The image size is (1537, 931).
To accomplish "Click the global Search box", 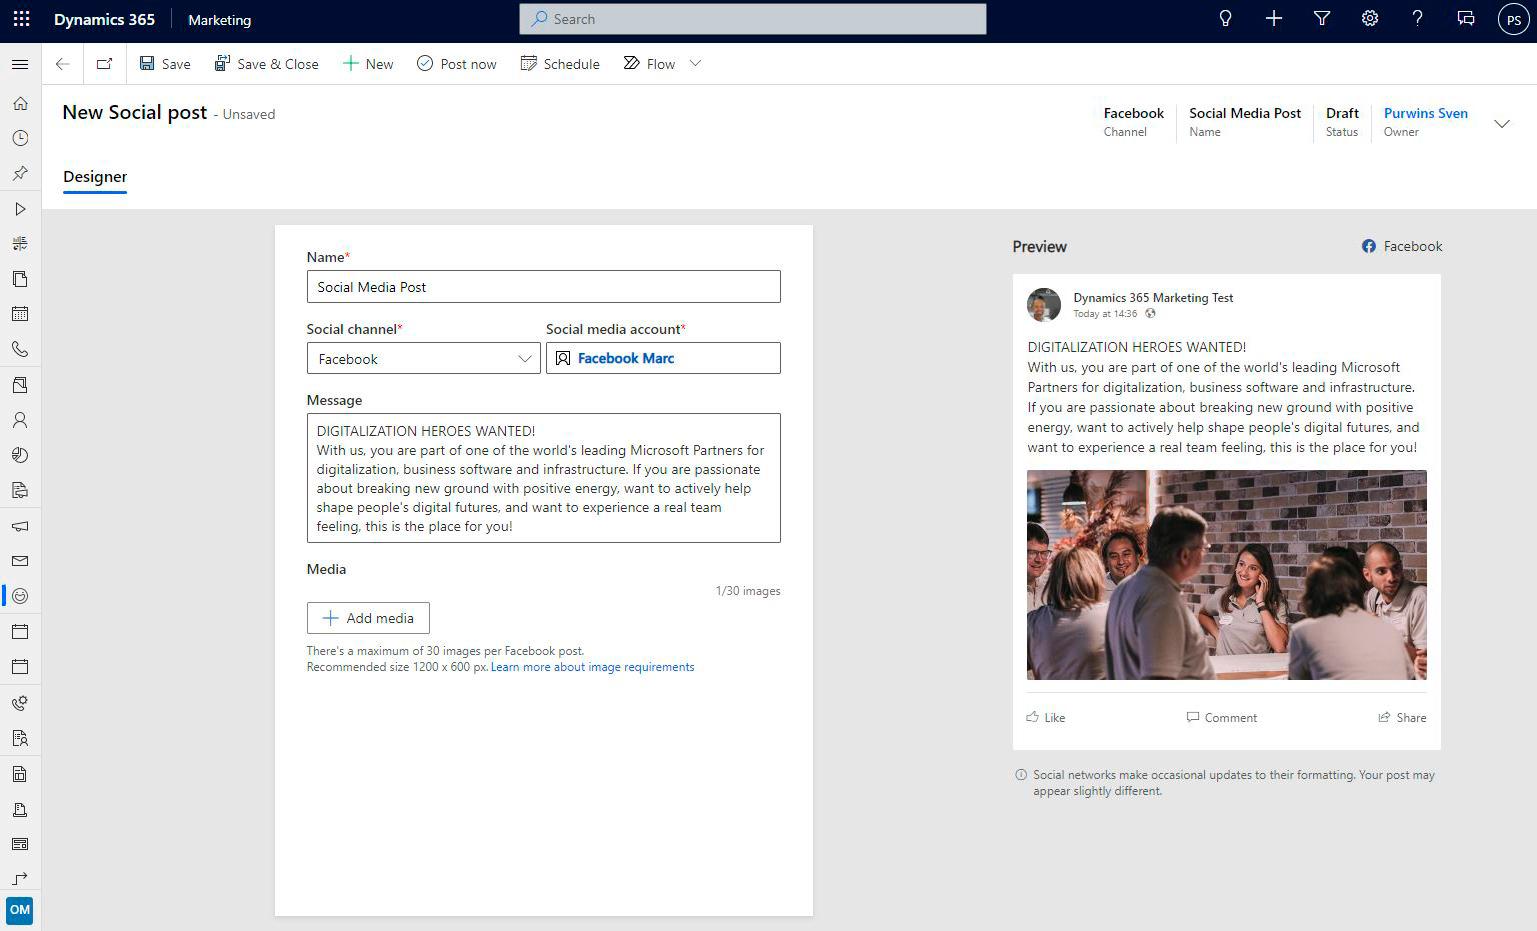I will click(x=753, y=18).
